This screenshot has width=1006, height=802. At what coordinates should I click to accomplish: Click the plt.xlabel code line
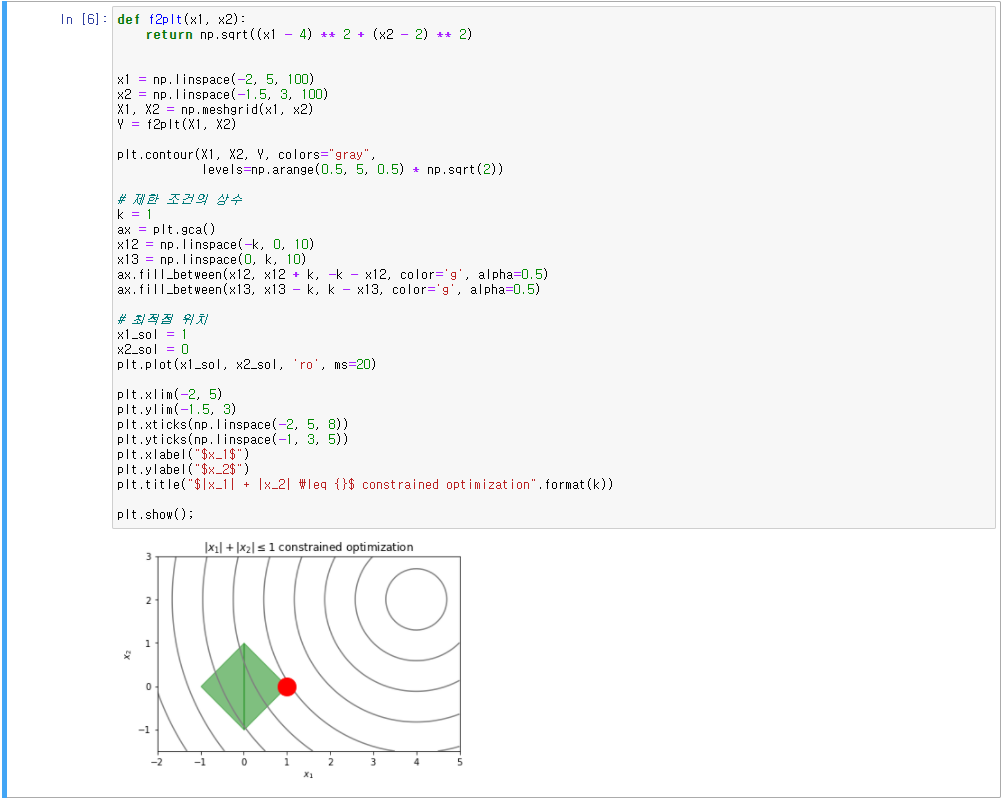[183, 454]
